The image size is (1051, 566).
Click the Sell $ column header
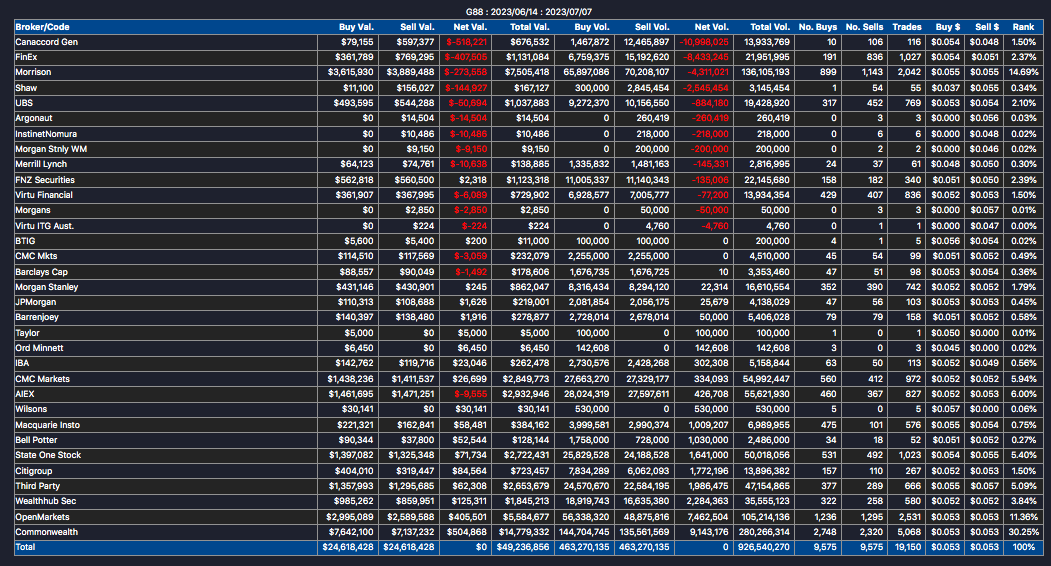click(x=987, y=27)
